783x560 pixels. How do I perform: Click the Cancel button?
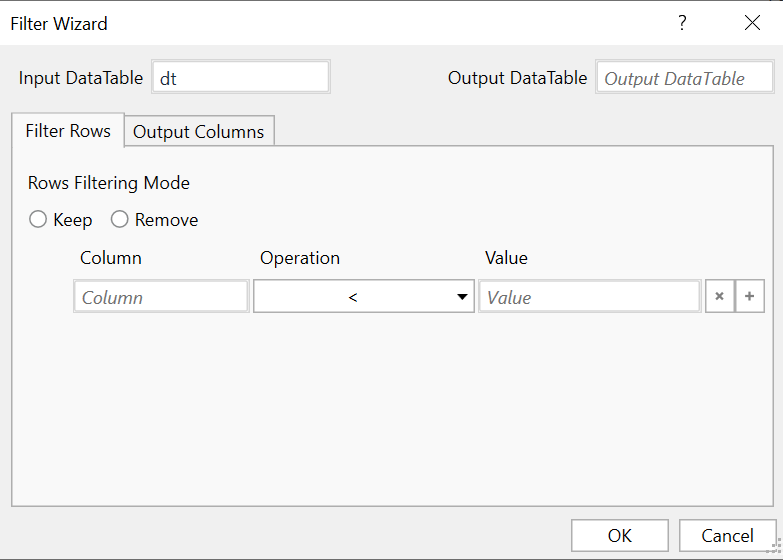point(727,536)
